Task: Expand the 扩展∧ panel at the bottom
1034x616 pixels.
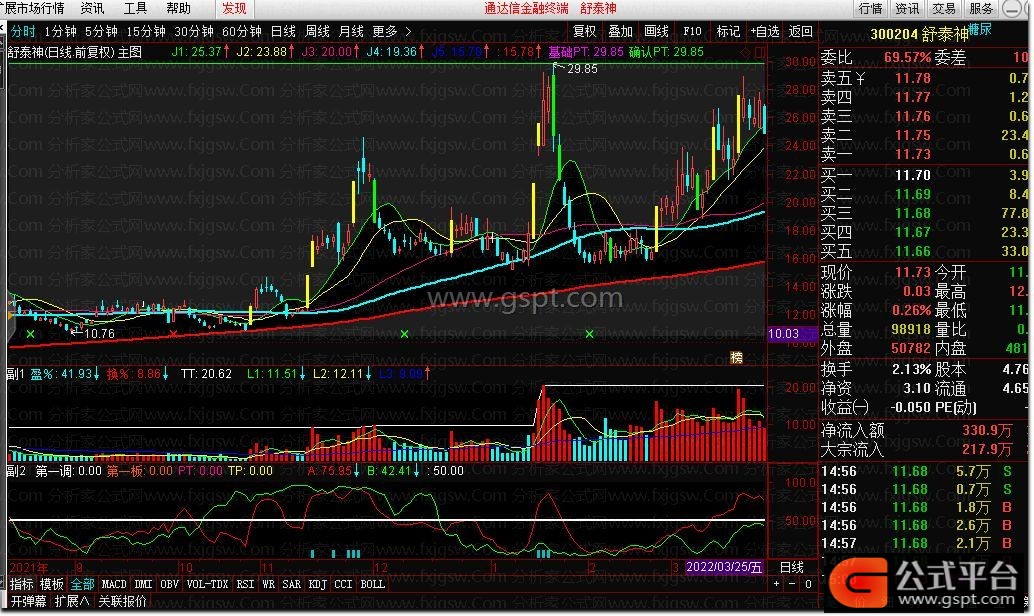Action: tap(72, 601)
